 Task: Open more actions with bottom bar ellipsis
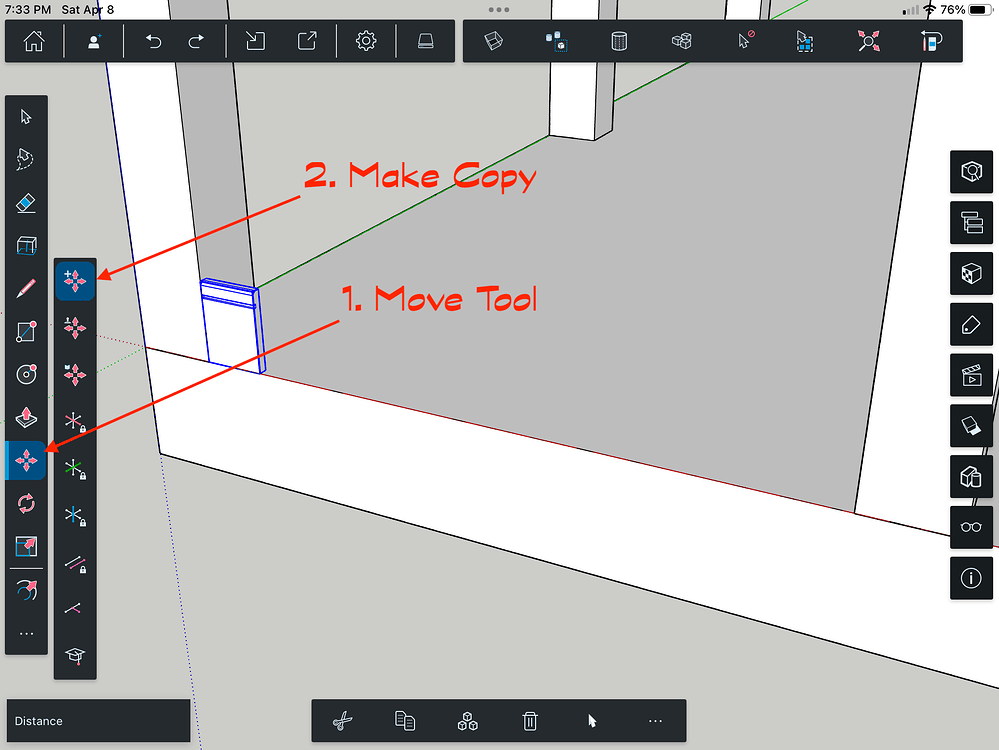point(655,720)
